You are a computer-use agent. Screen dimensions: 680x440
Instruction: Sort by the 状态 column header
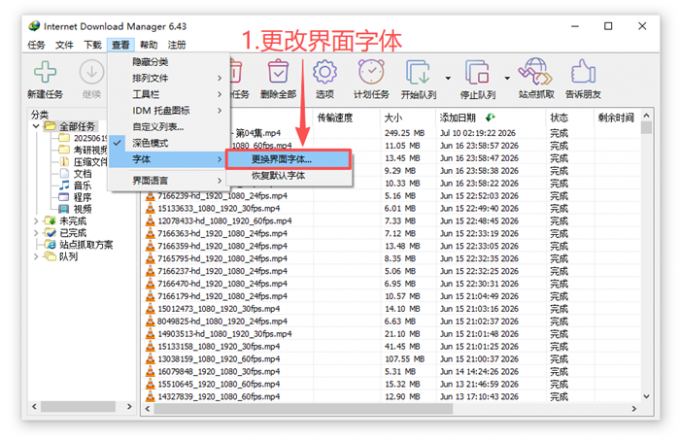click(569, 117)
